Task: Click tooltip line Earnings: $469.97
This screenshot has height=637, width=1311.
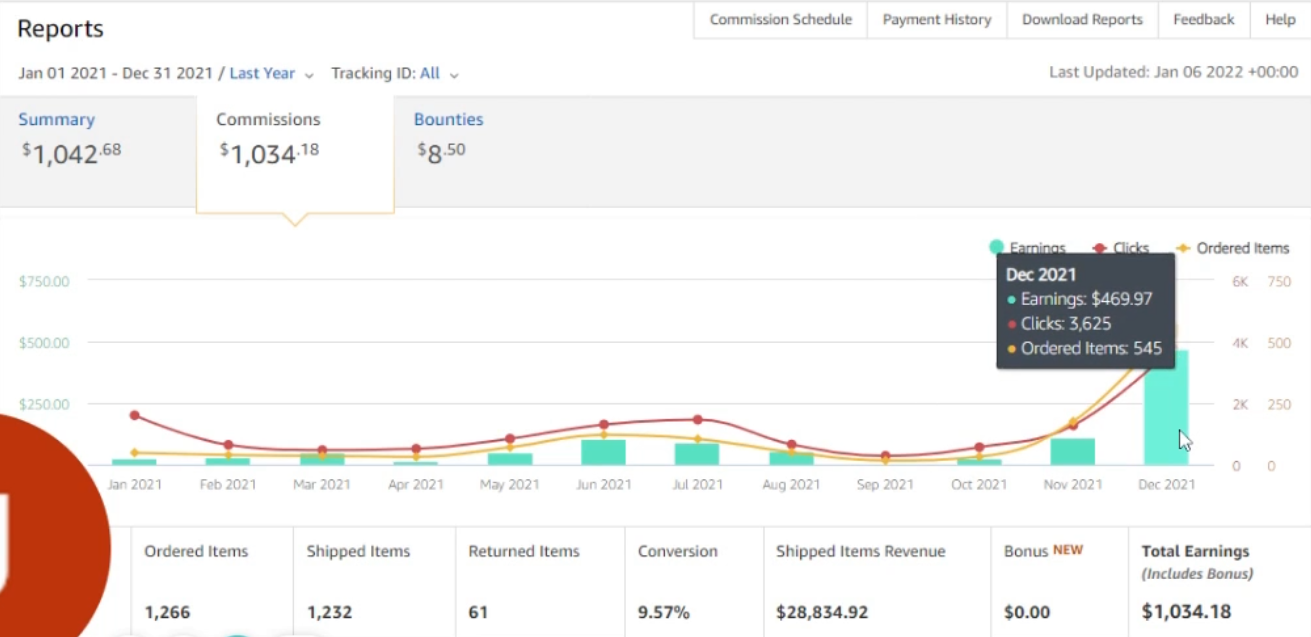Action: pyautogui.click(x=1086, y=299)
